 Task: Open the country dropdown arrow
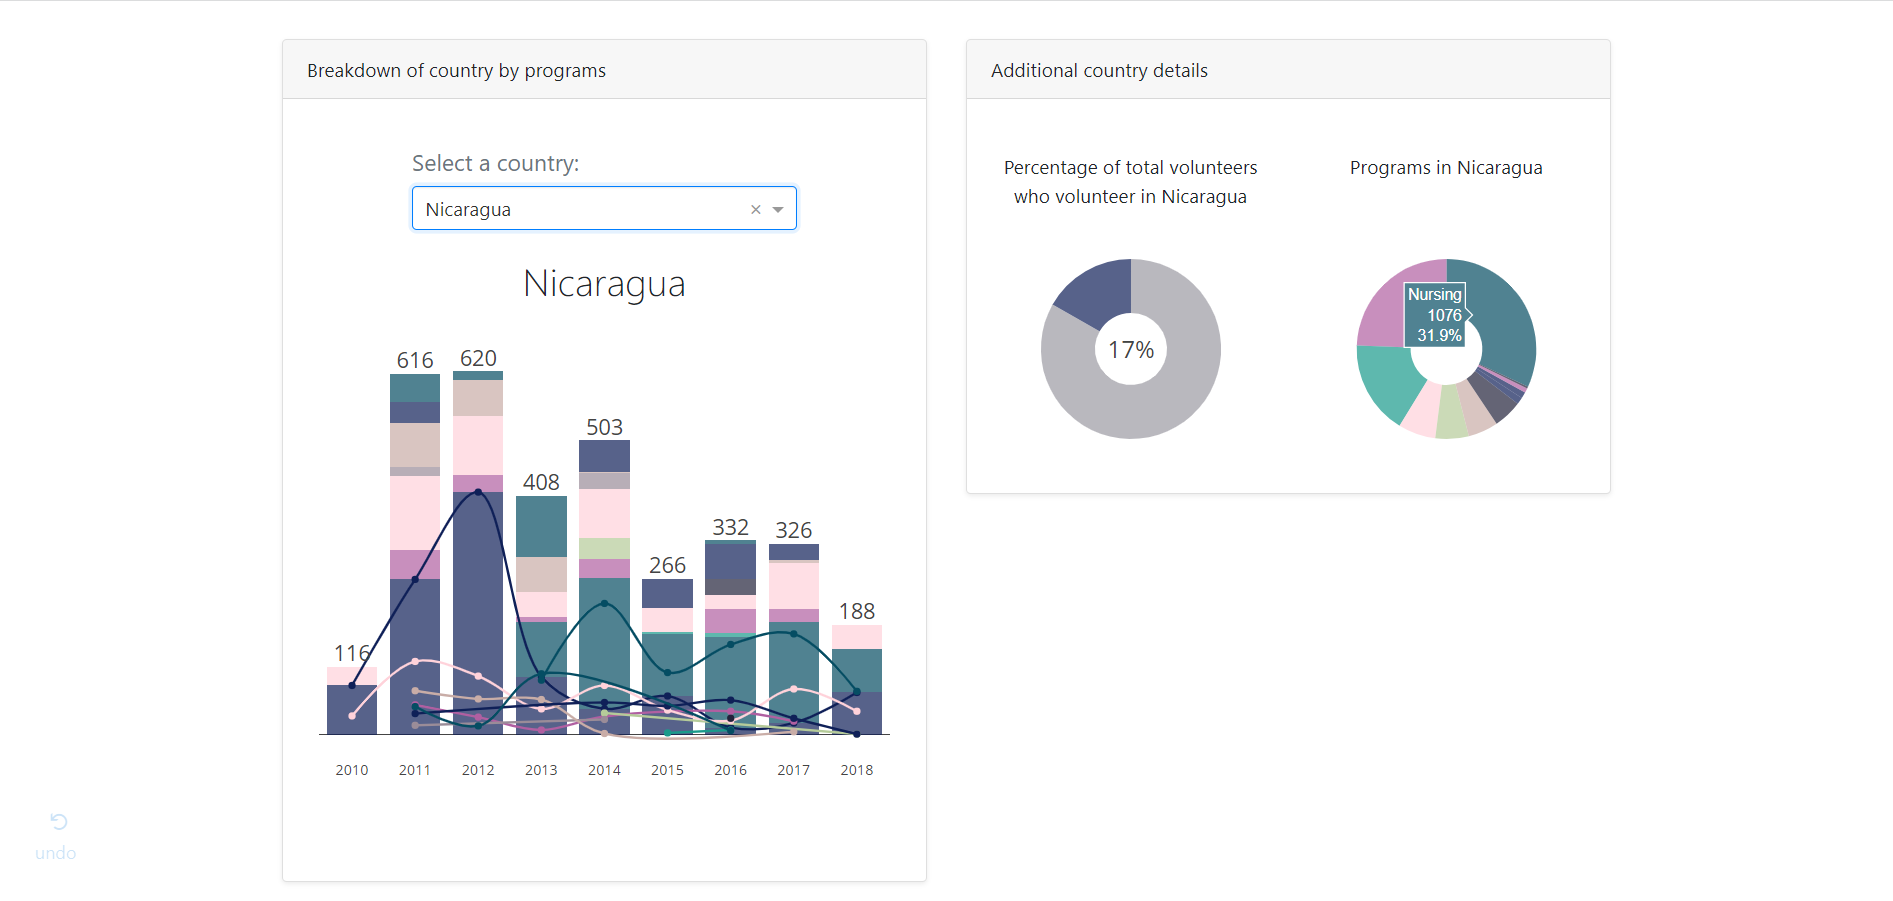coord(779,209)
